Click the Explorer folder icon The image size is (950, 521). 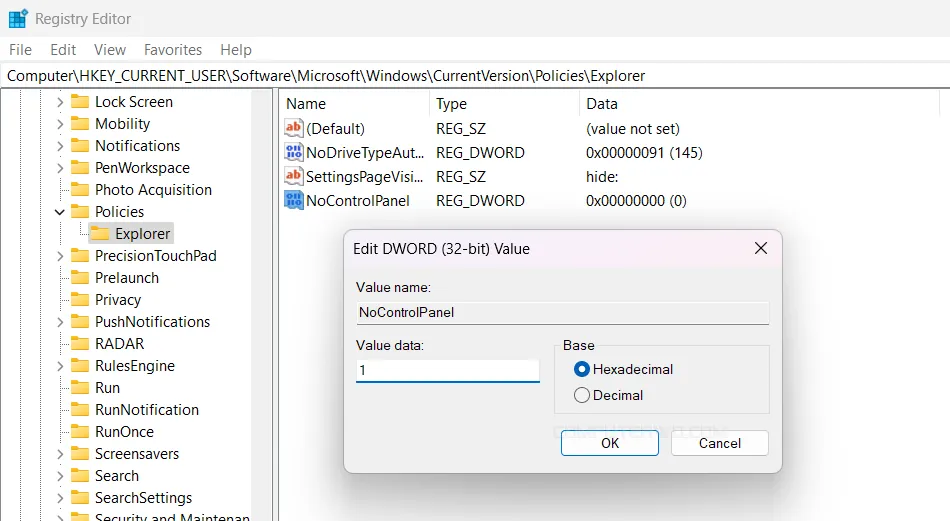pyautogui.click(x=100, y=233)
